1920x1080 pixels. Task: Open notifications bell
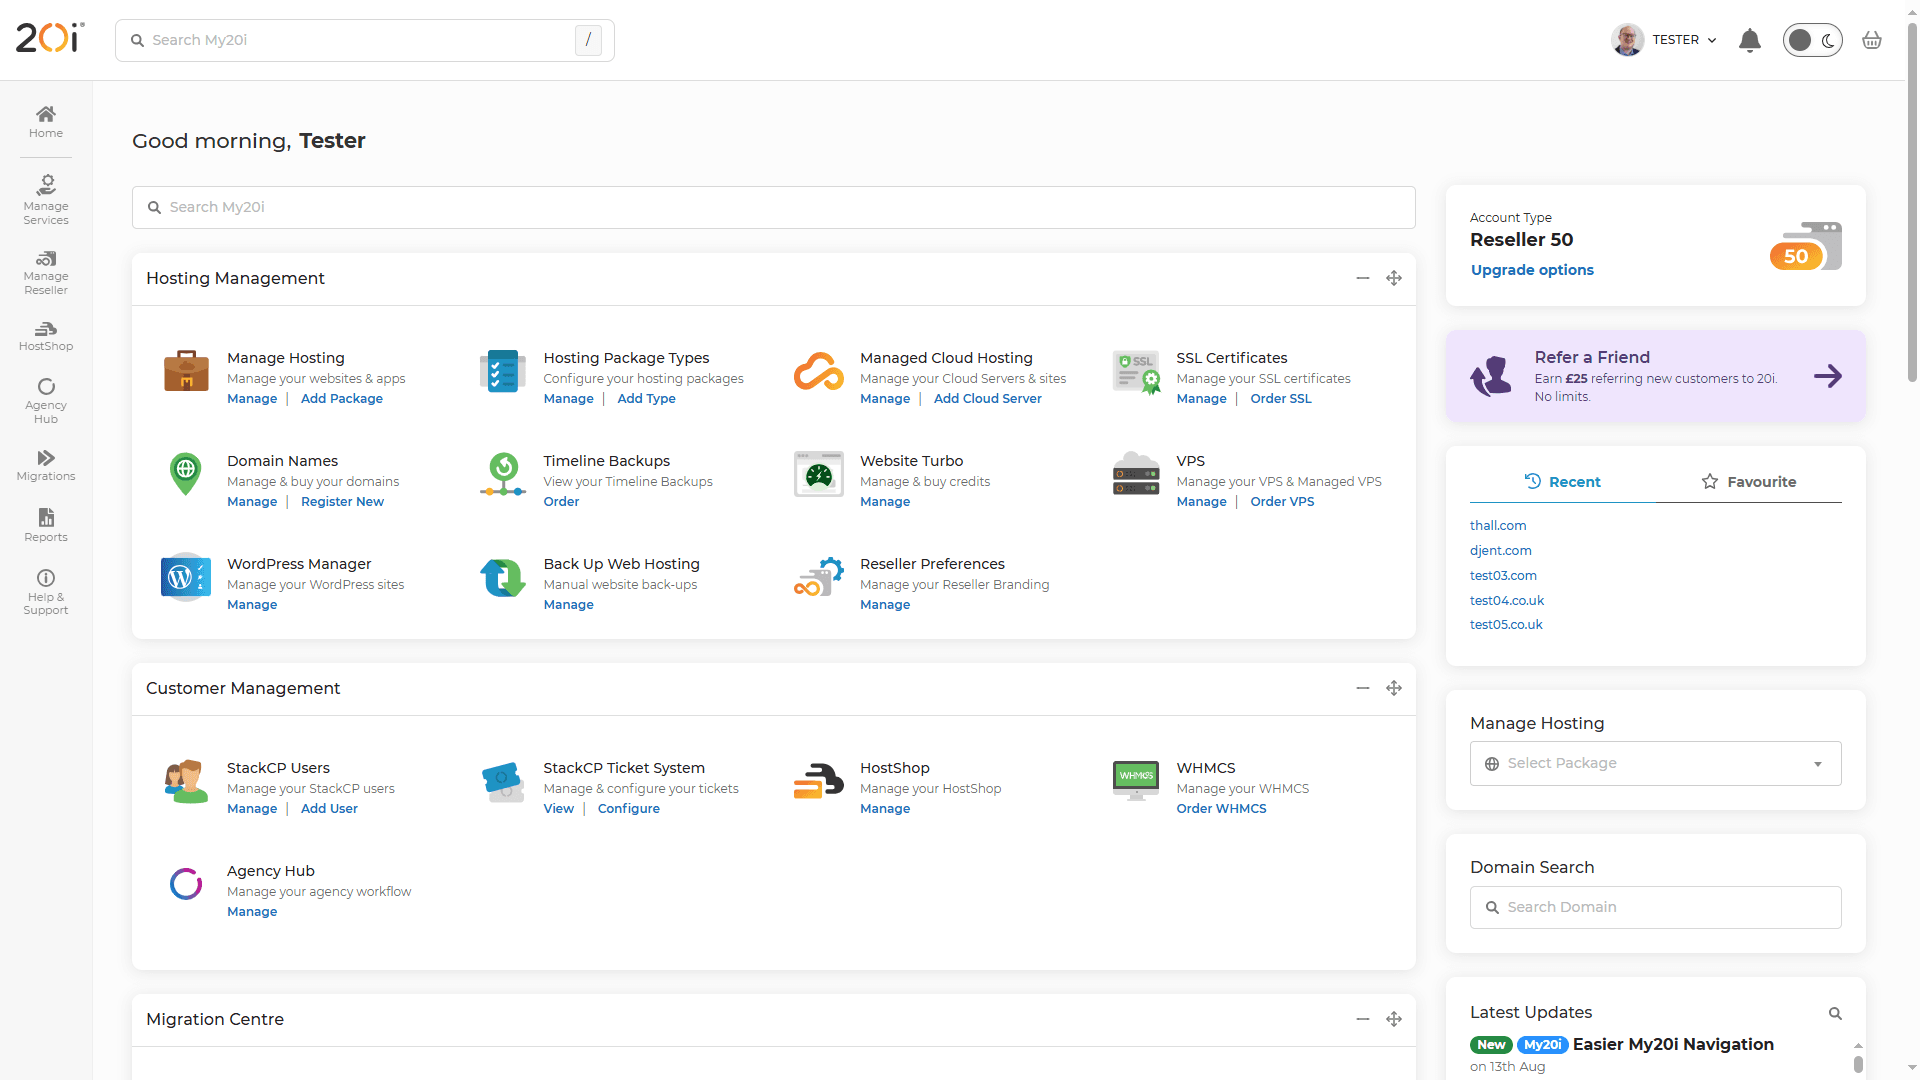(x=1750, y=40)
